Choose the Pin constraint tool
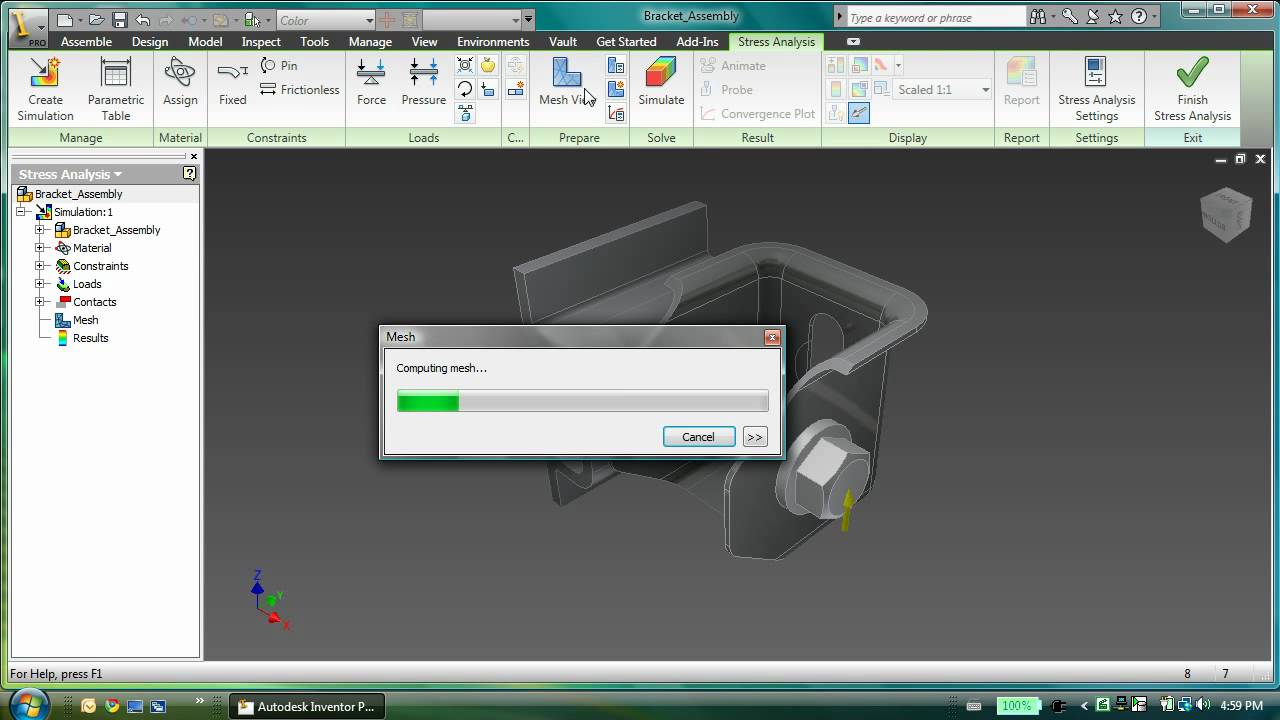The width and height of the screenshot is (1280, 720). 279,65
